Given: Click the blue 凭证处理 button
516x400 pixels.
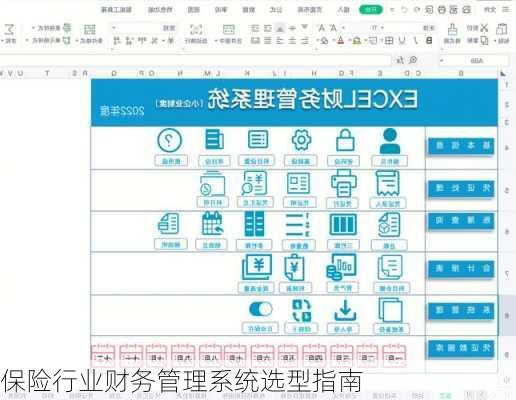Looking at the screenshot, I should [461, 188].
